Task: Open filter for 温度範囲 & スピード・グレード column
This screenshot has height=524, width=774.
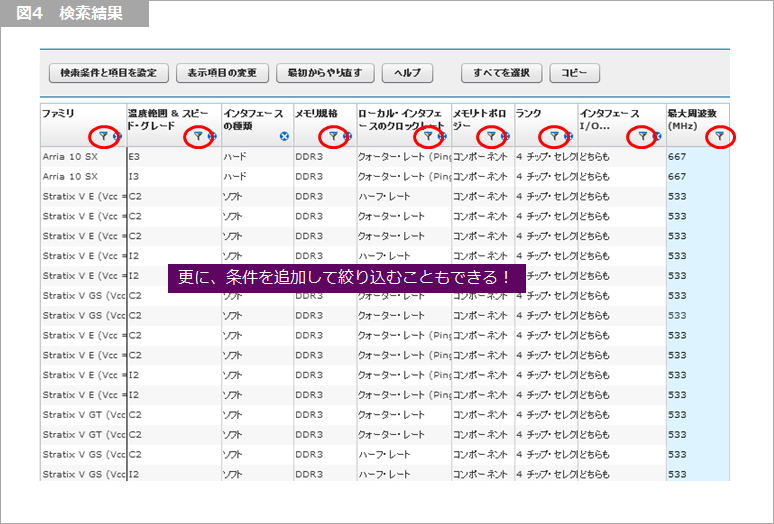Action: point(198,136)
